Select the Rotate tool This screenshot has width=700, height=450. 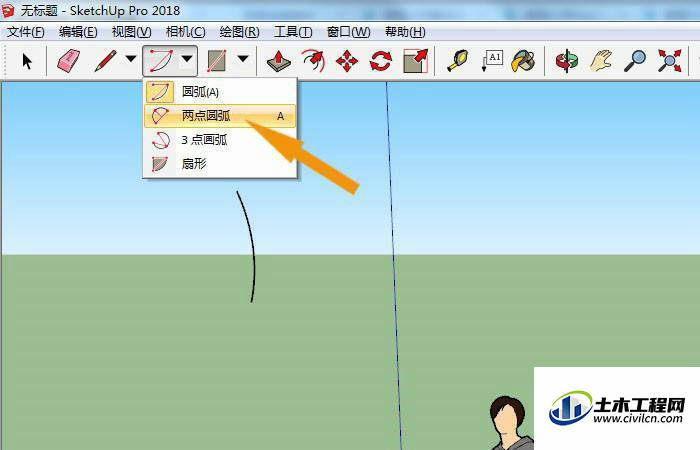point(381,61)
